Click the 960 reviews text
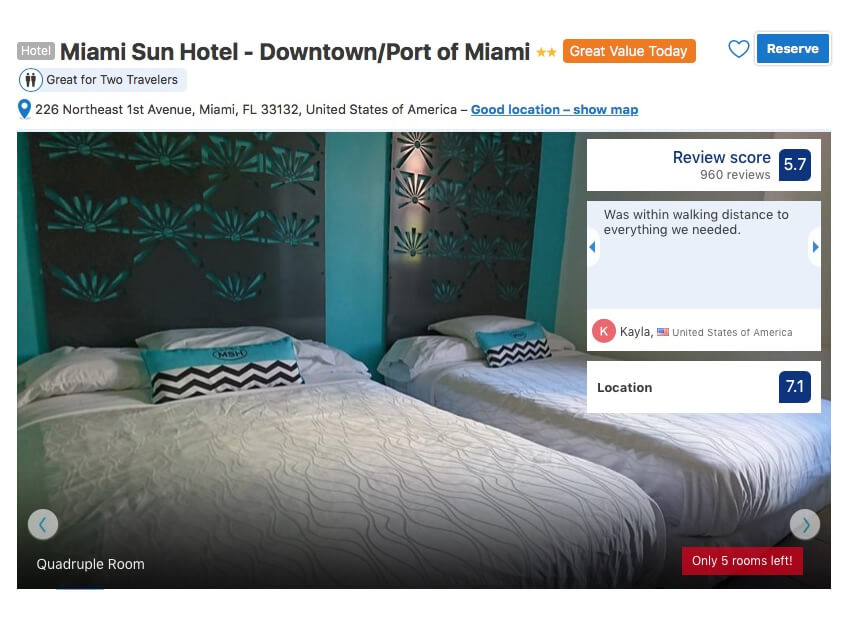The width and height of the screenshot is (850, 630). [x=735, y=175]
